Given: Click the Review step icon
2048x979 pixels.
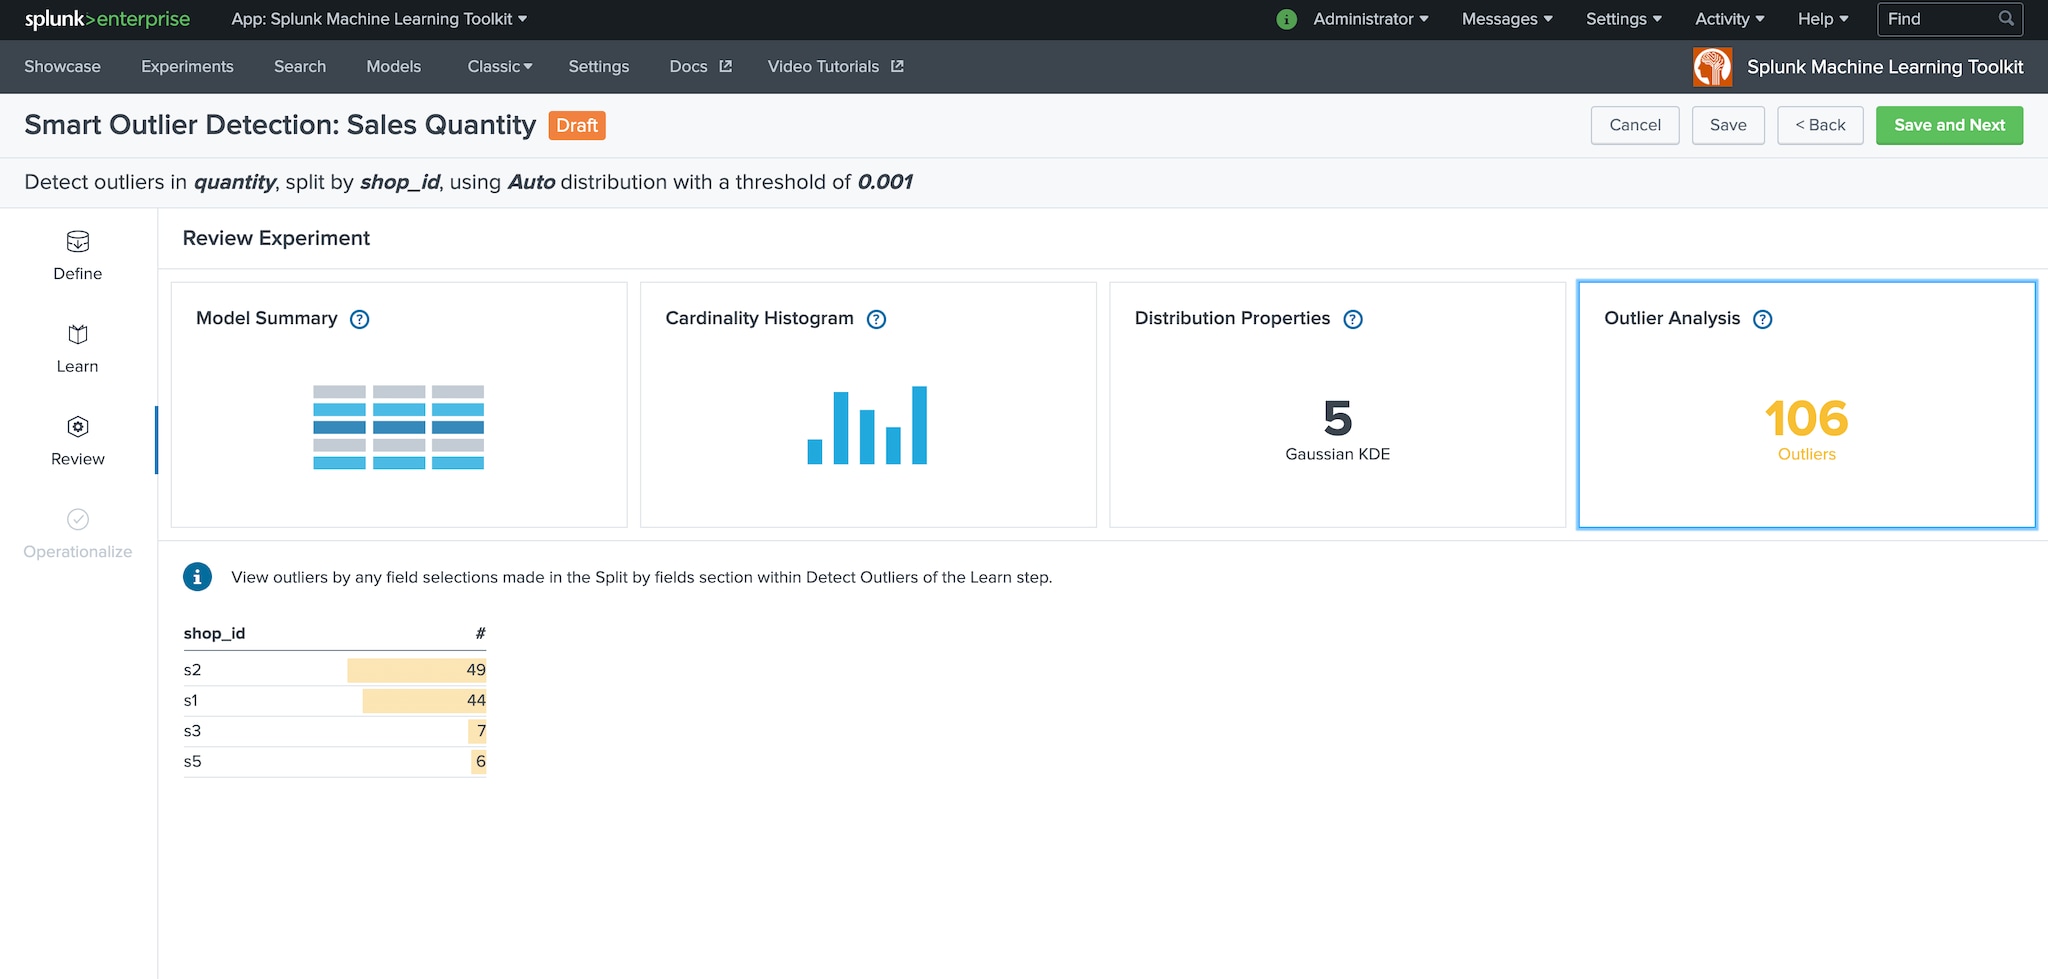Looking at the screenshot, I should point(78,427).
